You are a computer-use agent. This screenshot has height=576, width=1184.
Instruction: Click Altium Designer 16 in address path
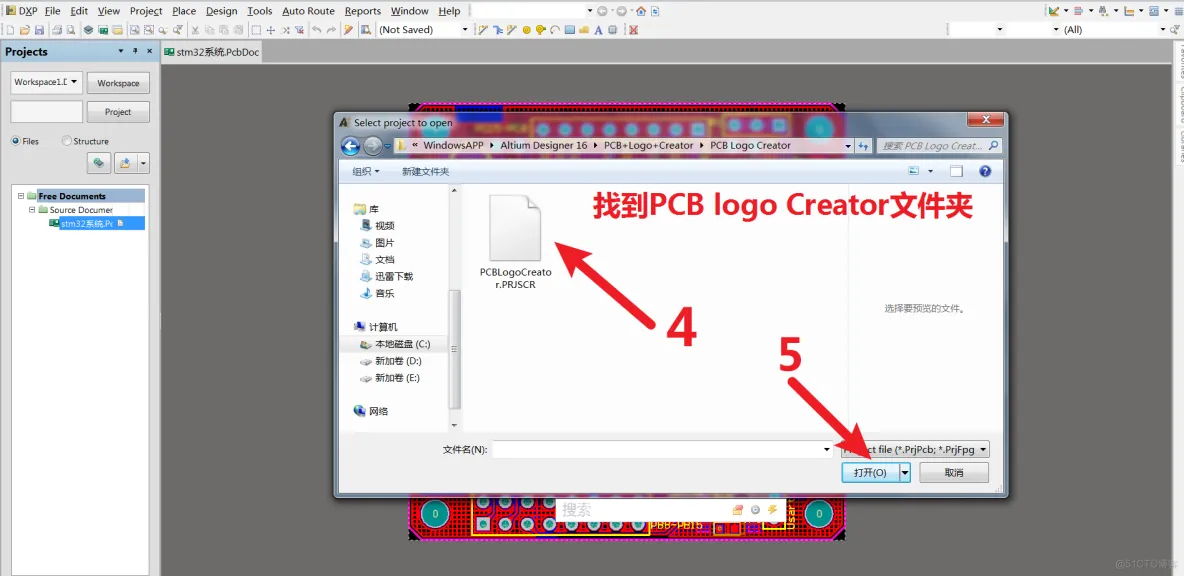click(544, 145)
